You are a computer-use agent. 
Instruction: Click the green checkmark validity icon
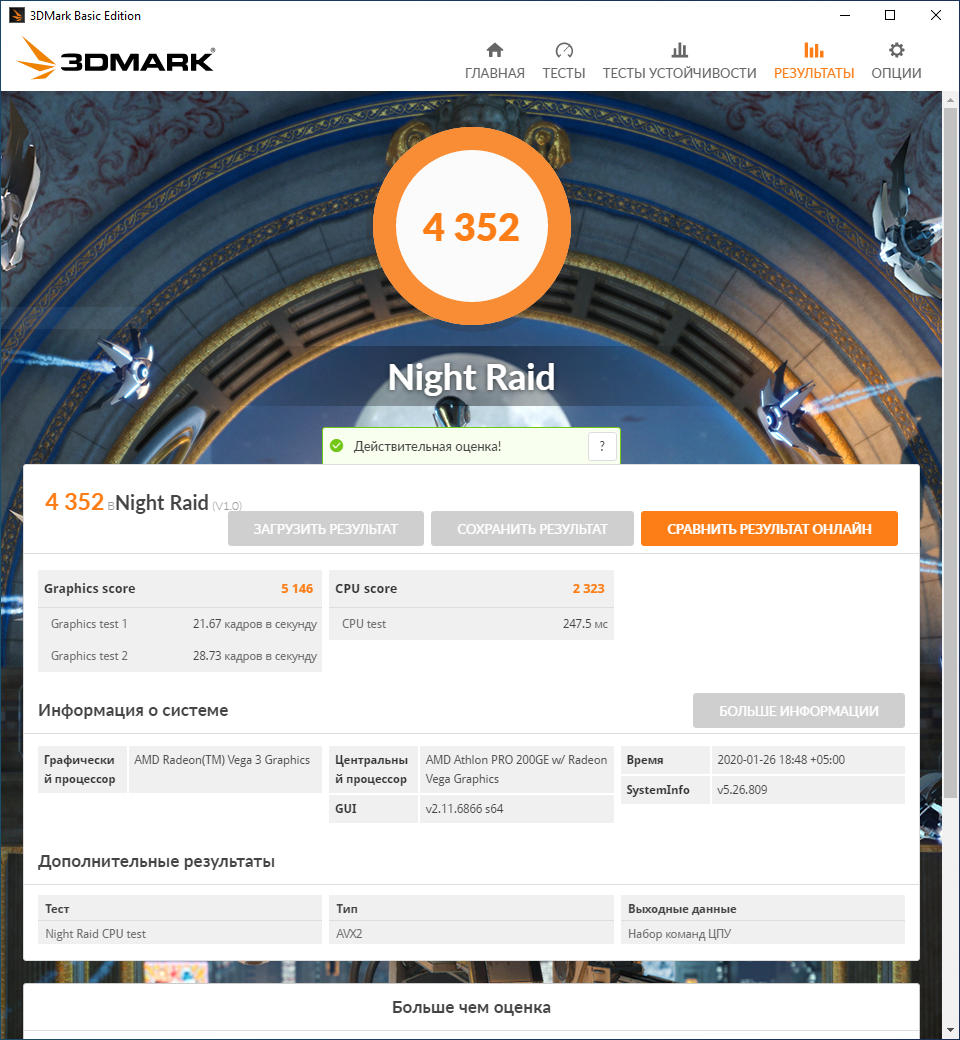point(336,446)
